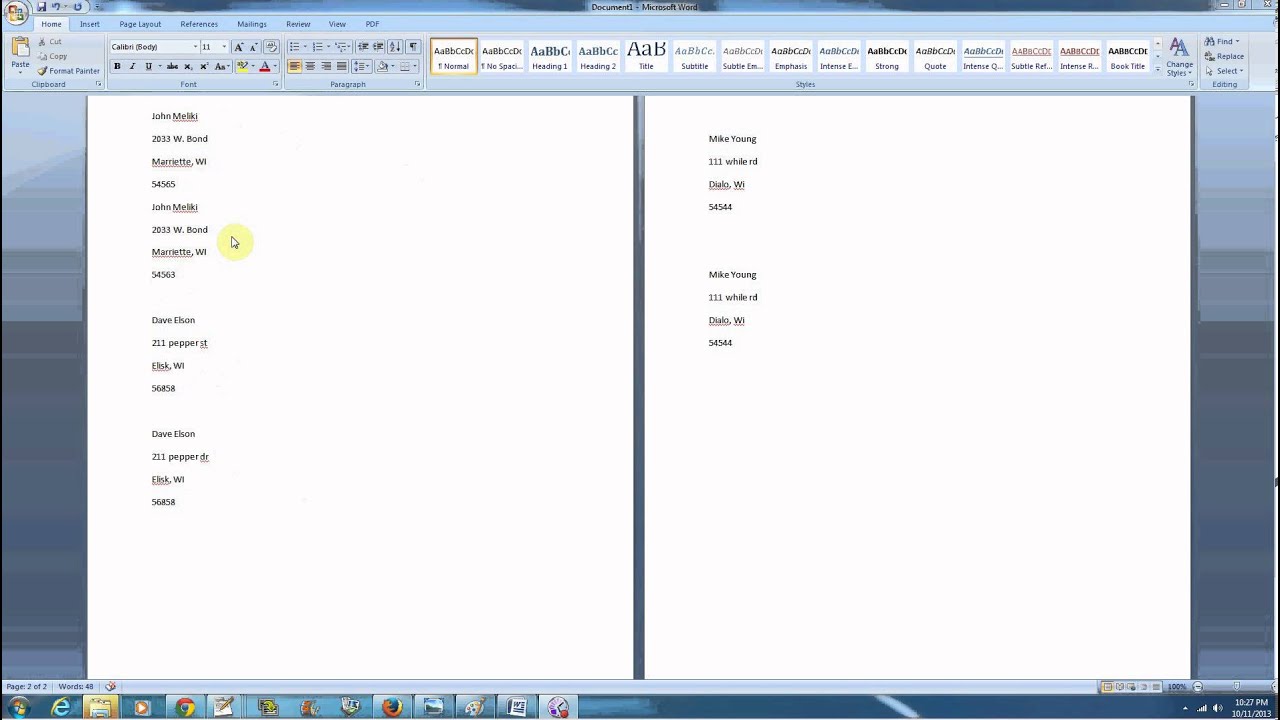Toggle bulleted list
The image size is (1280, 720).
[294, 47]
